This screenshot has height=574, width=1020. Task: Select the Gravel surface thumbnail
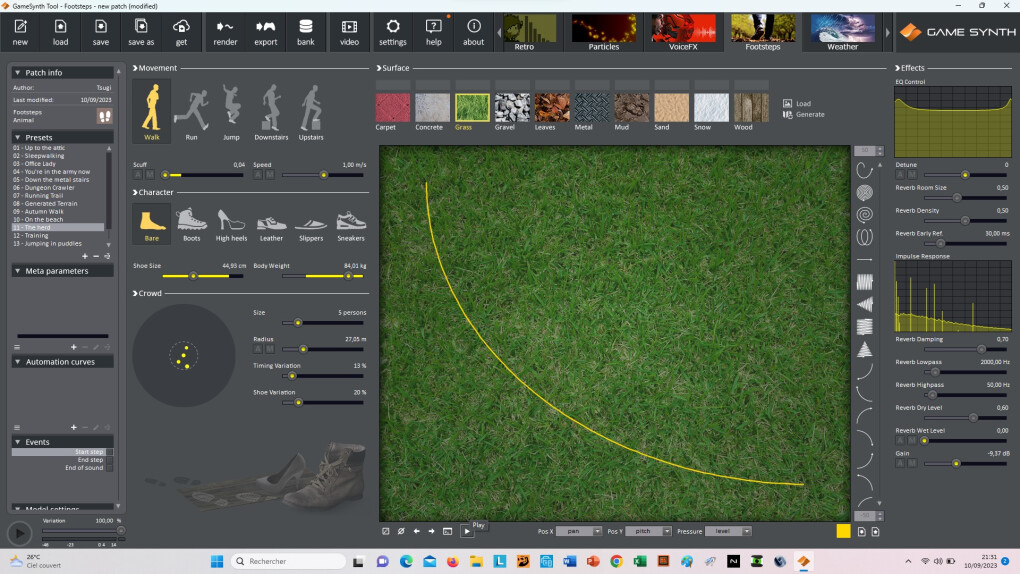(x=512, y=109)
